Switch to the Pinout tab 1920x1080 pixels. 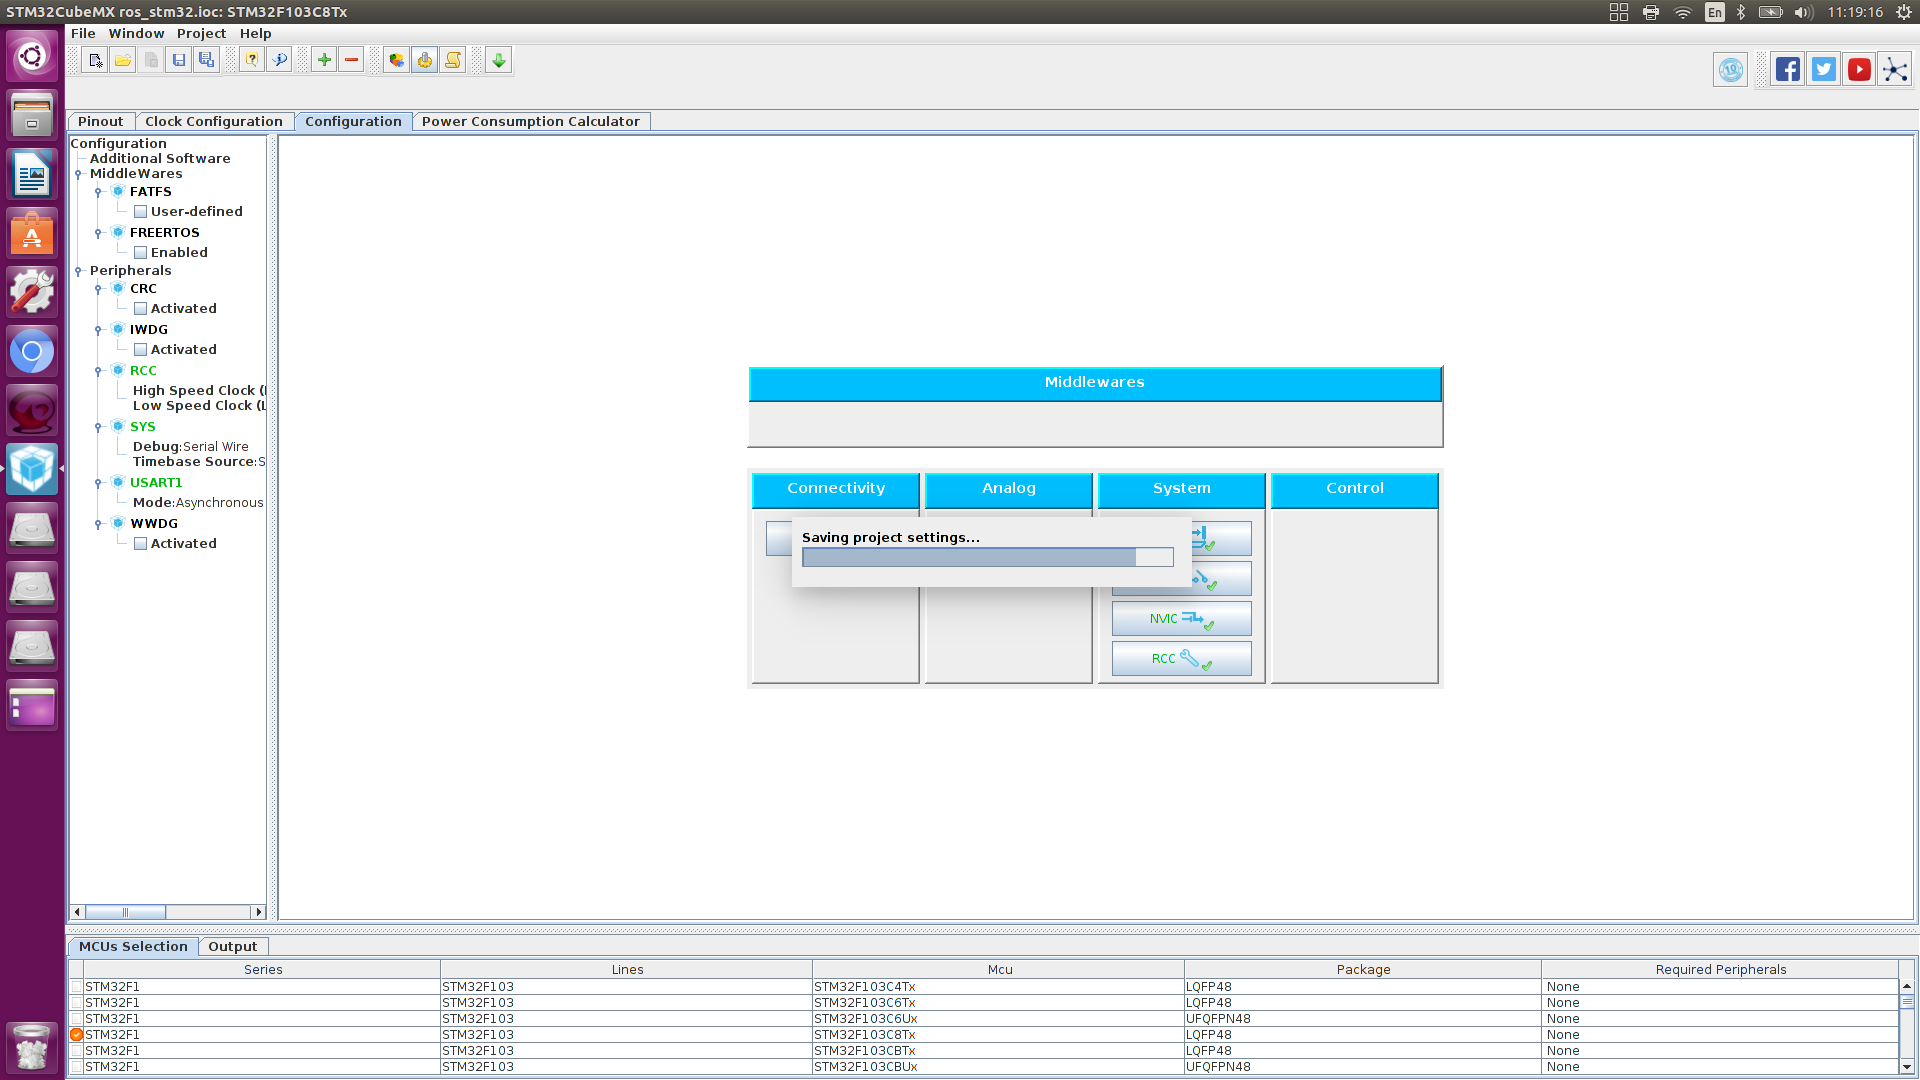pyautogui.click(x=100, y=121)
